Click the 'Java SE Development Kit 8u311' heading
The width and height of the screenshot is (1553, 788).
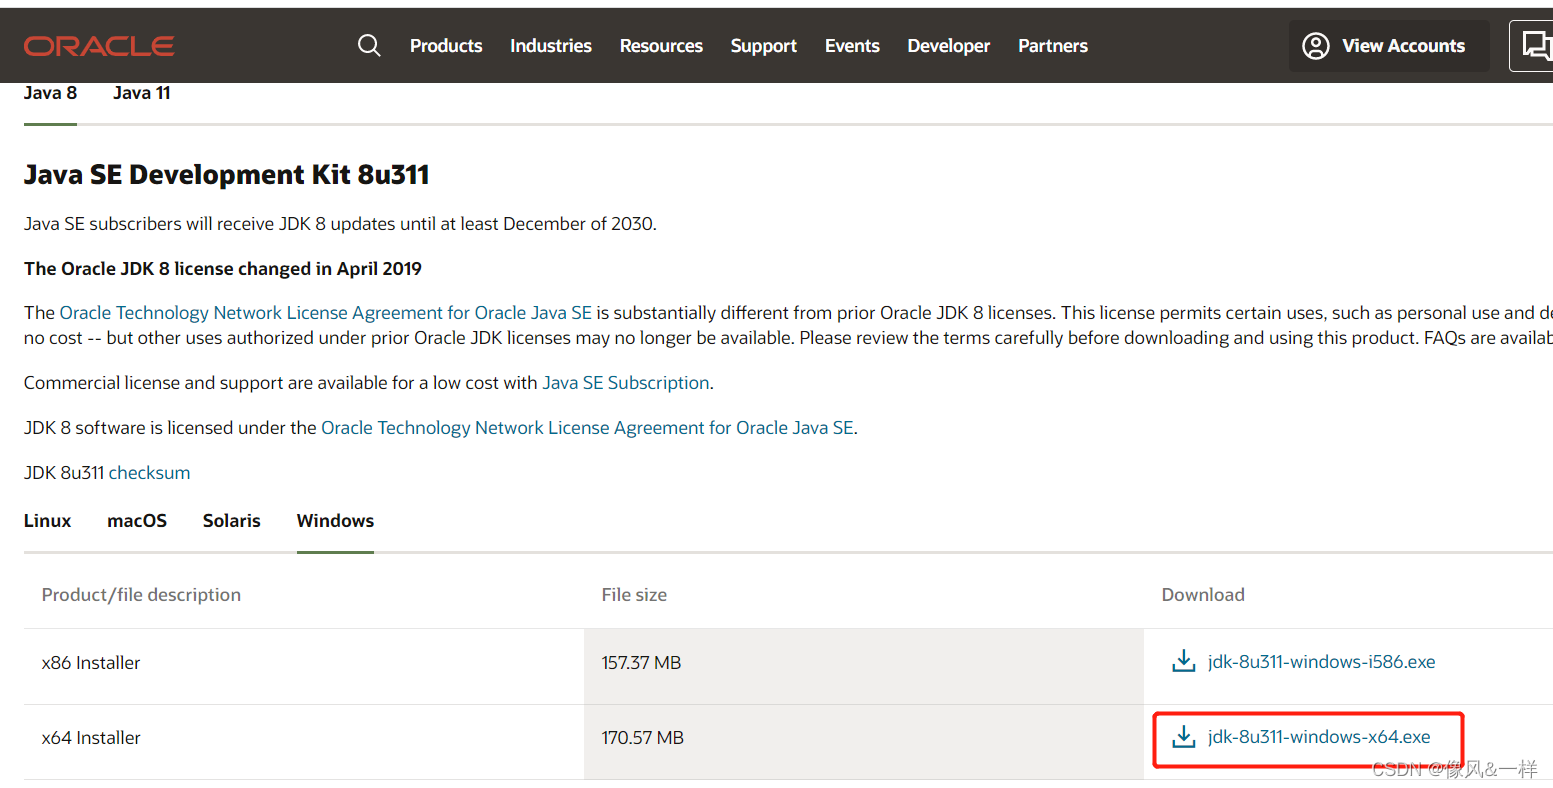(x=227, y=175)
